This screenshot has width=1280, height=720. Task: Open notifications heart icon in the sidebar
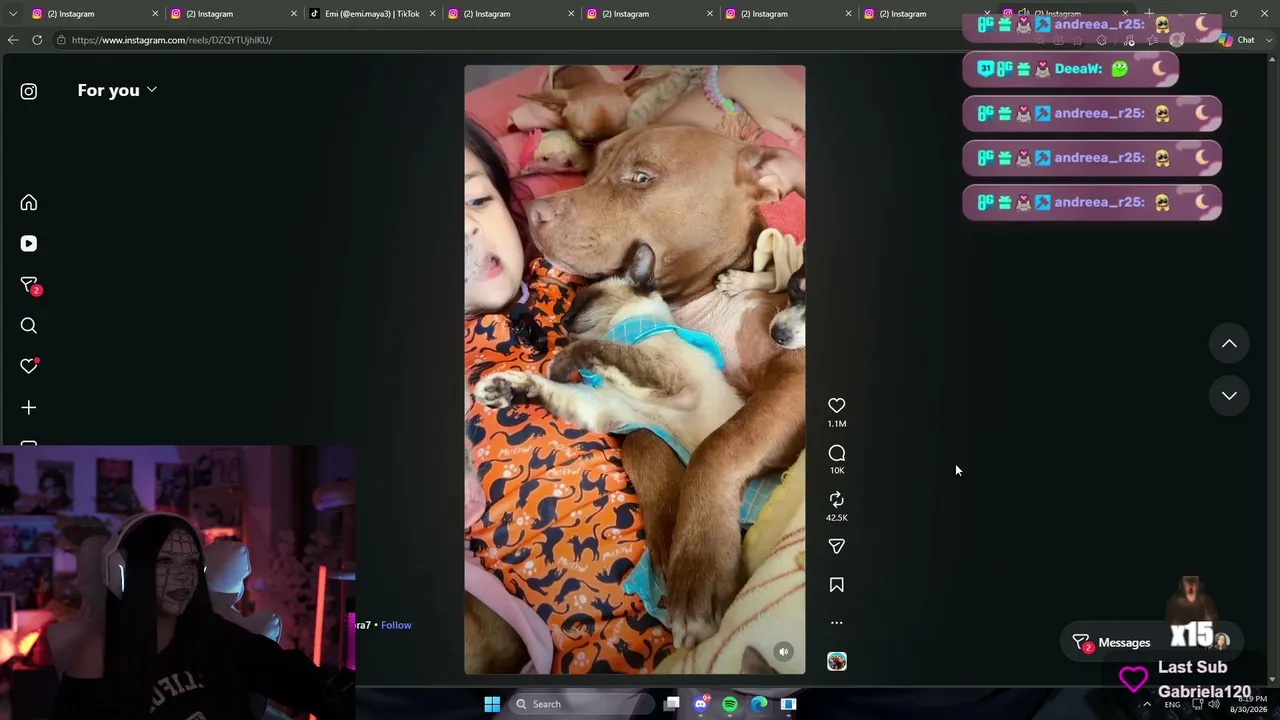point(29,366)
